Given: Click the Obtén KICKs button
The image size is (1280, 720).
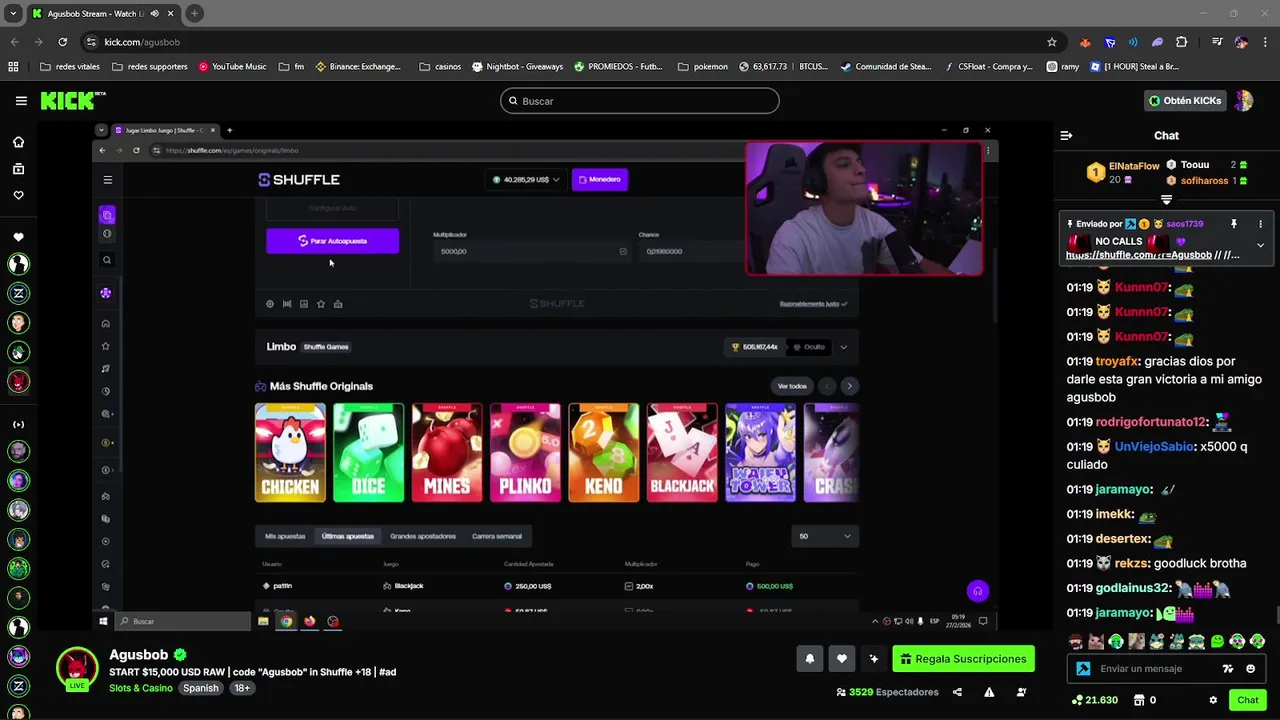Looking at the screenshot, I should [x=1187, y=101].
